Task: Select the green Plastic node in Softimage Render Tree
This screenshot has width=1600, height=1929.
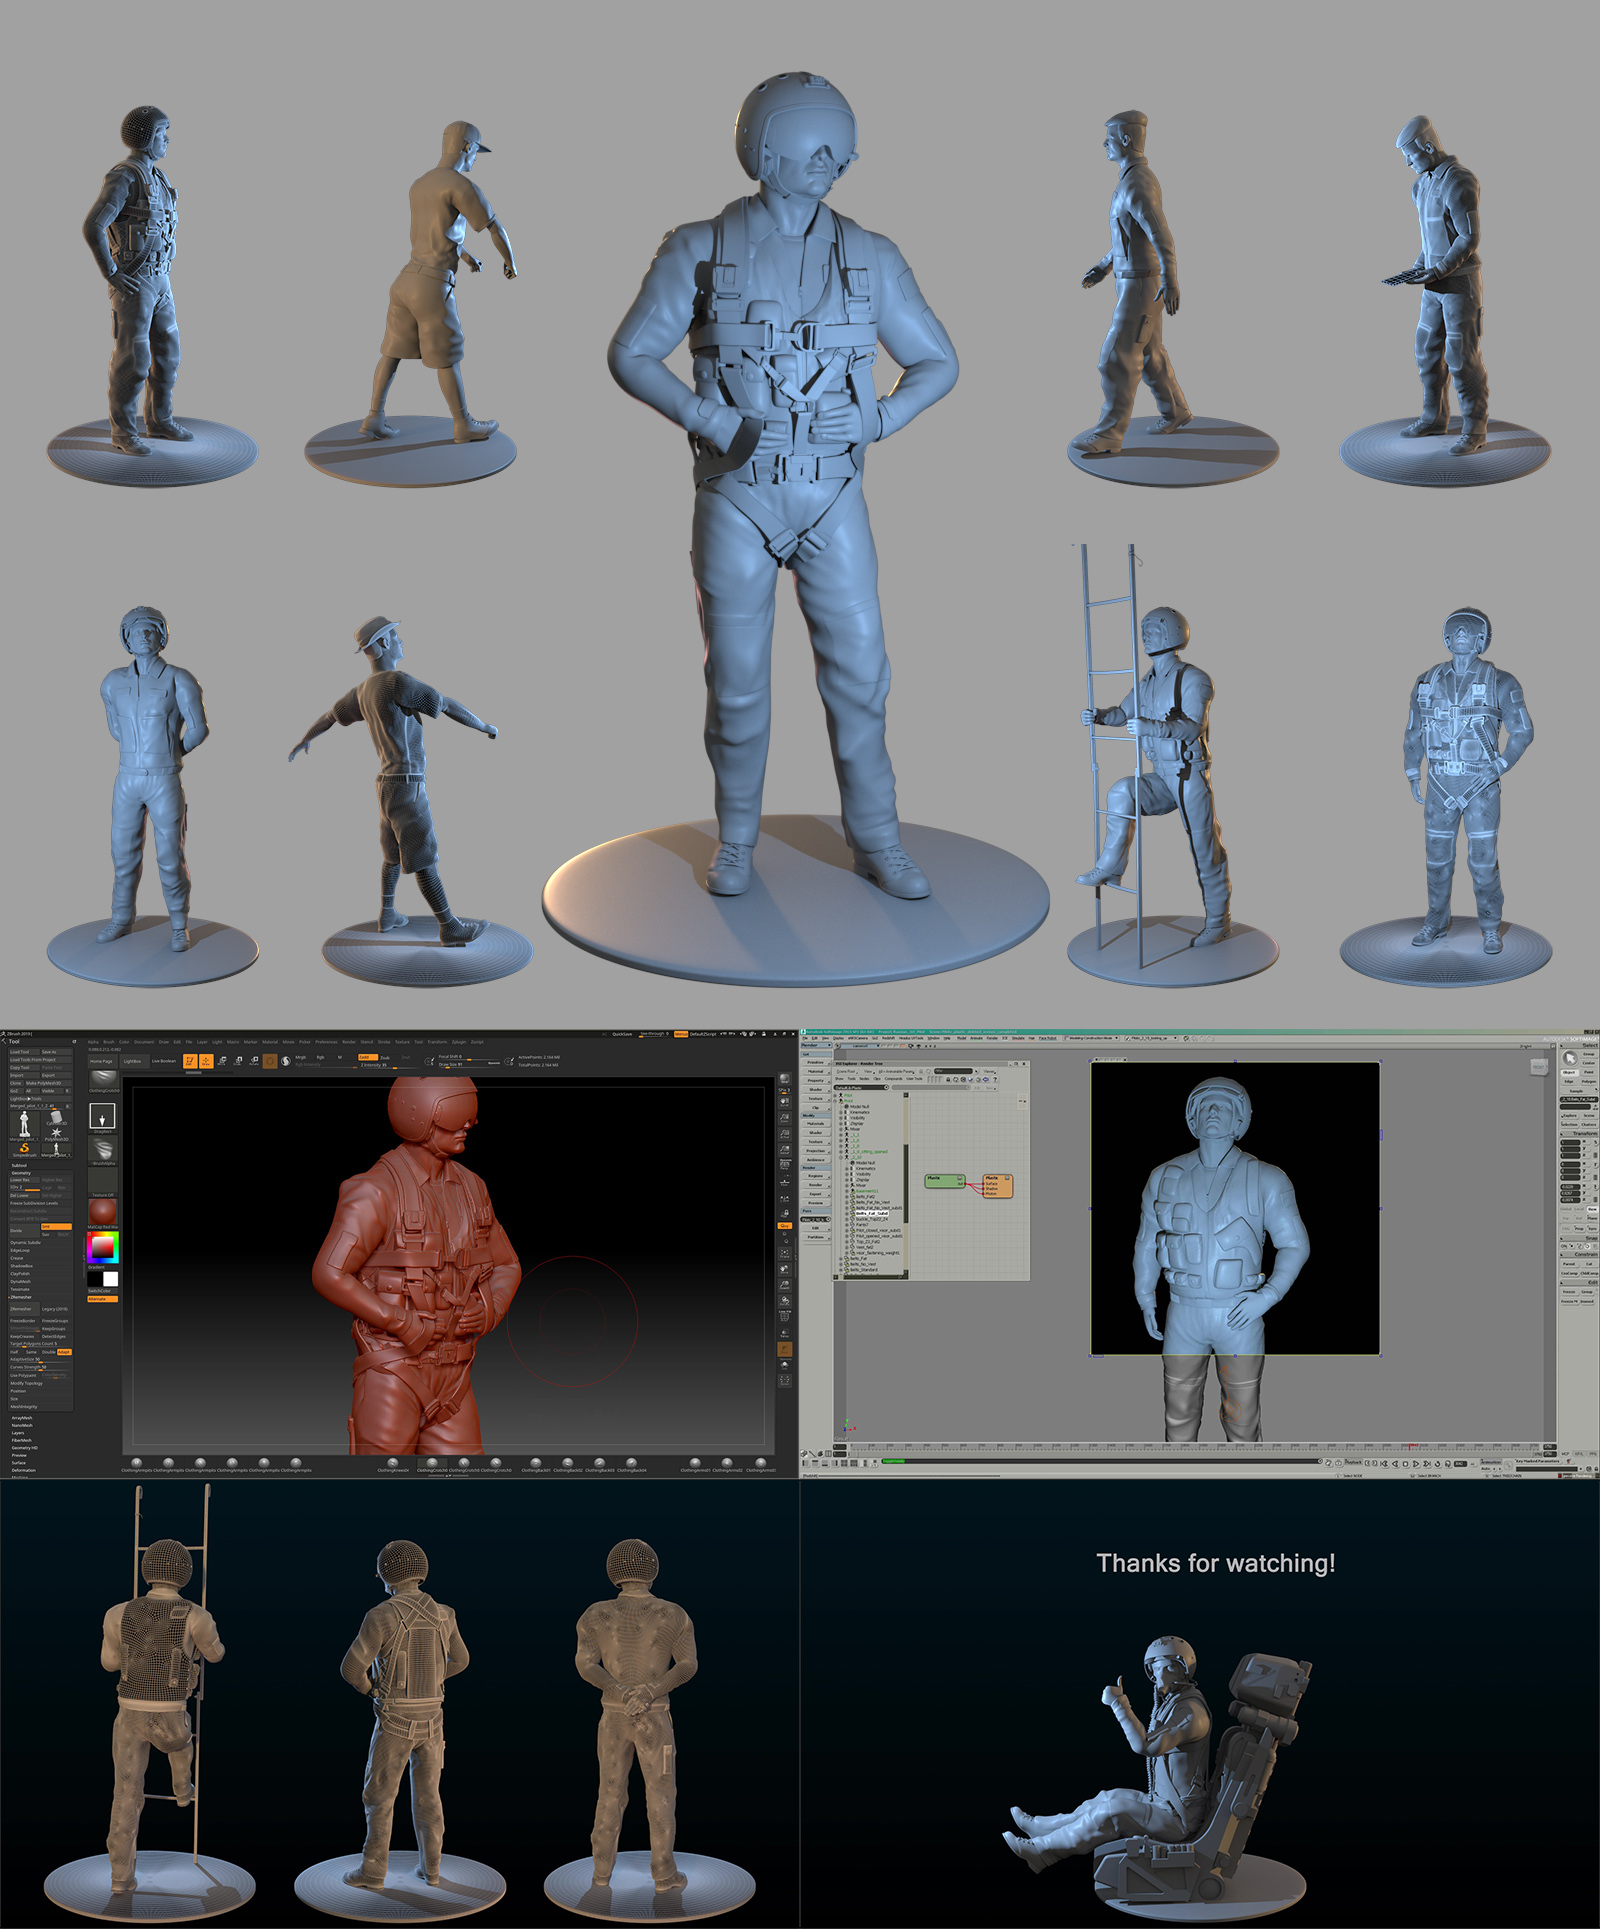Action: click(x=944, y=1181)
